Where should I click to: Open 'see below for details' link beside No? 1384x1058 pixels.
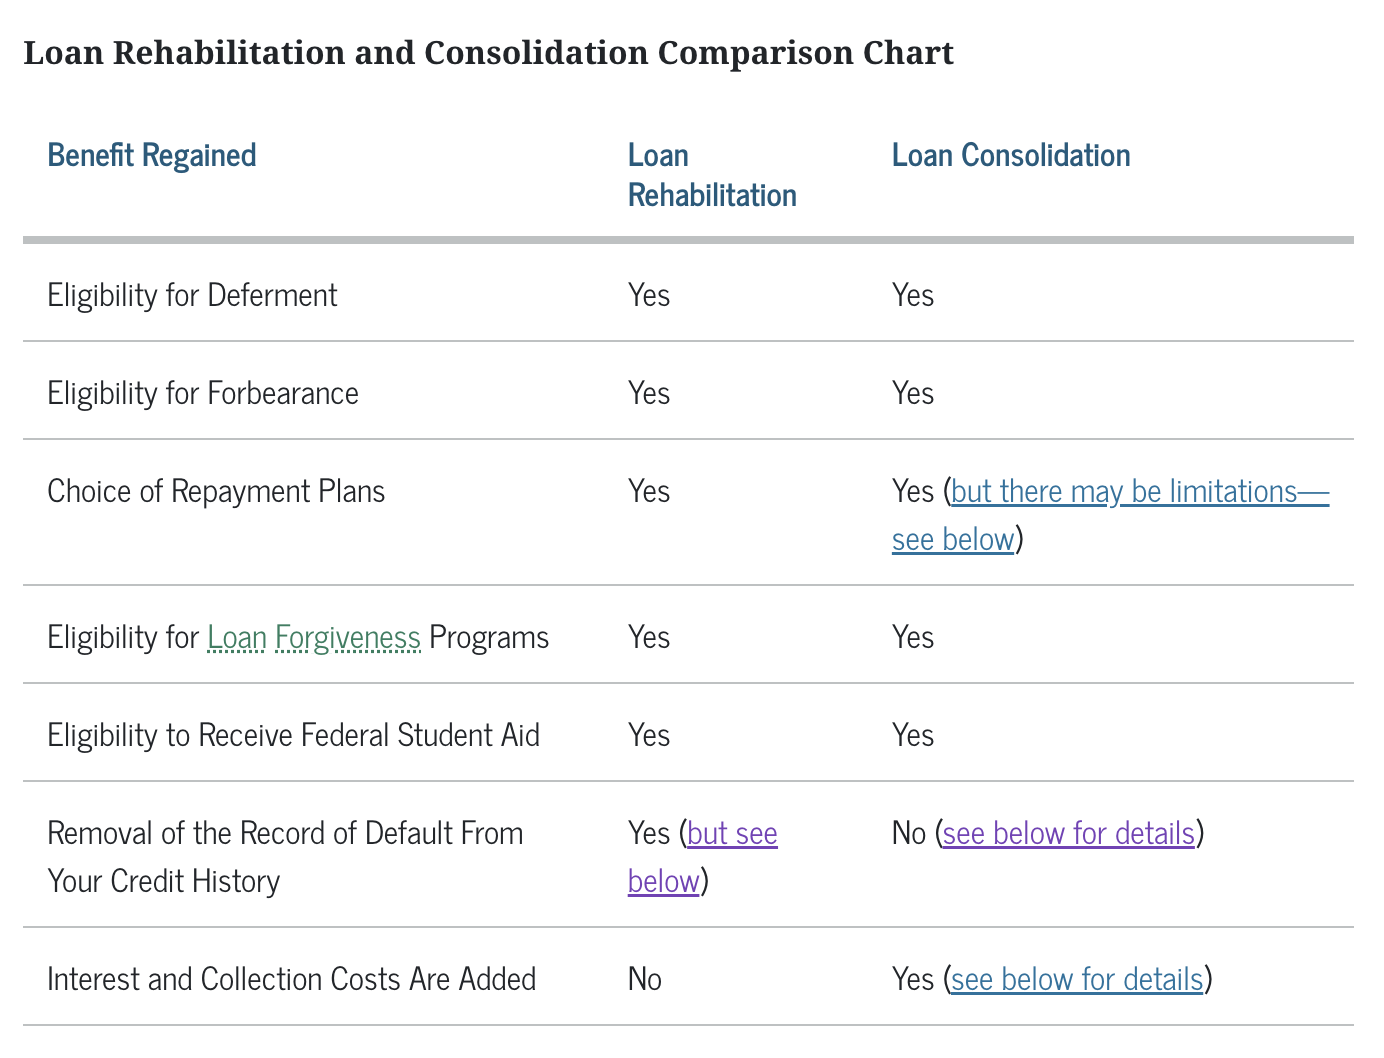point(1068,834)
